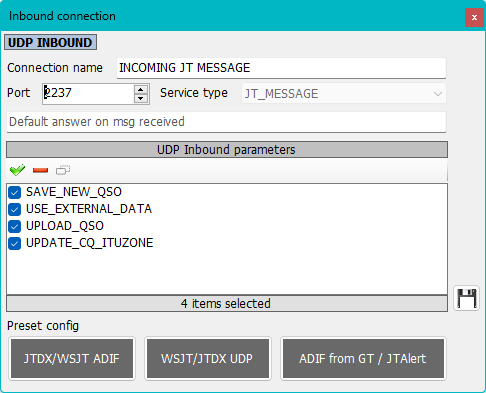486x393 pixels.
Task: Click the Port number input field
Action: [x=89, y=94]
